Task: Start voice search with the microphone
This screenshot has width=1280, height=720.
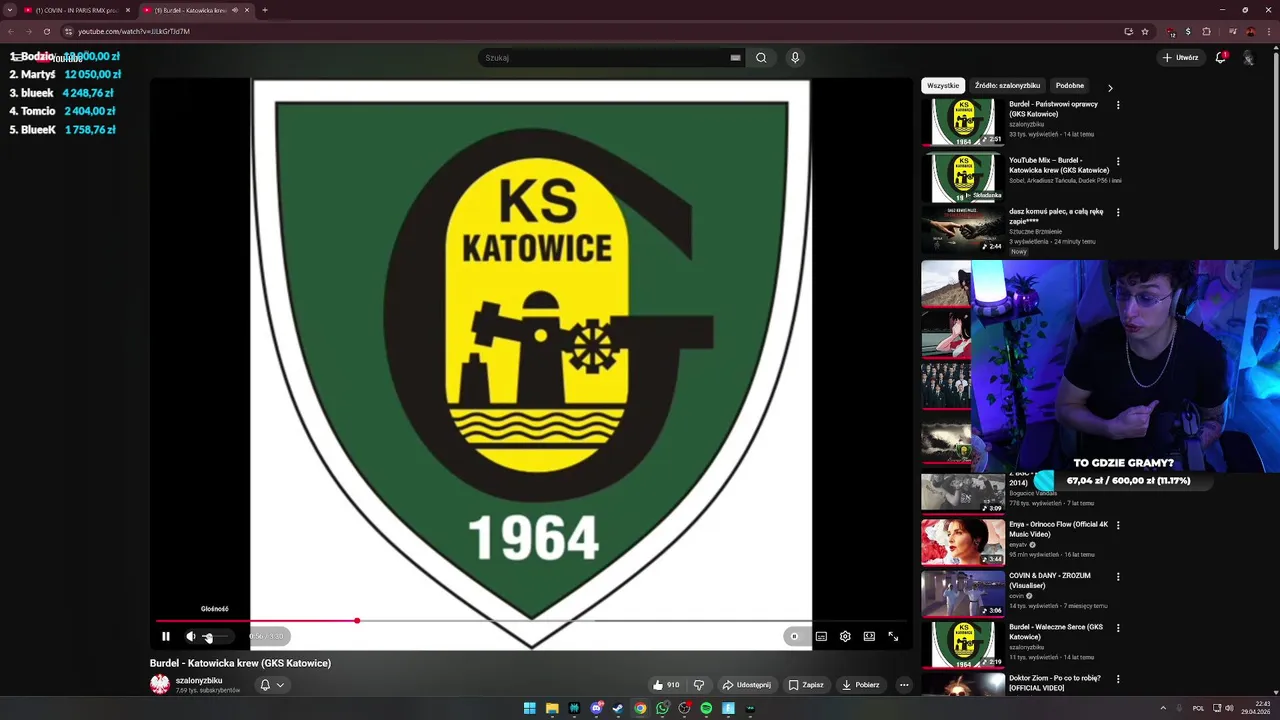Action: point(795,58)
